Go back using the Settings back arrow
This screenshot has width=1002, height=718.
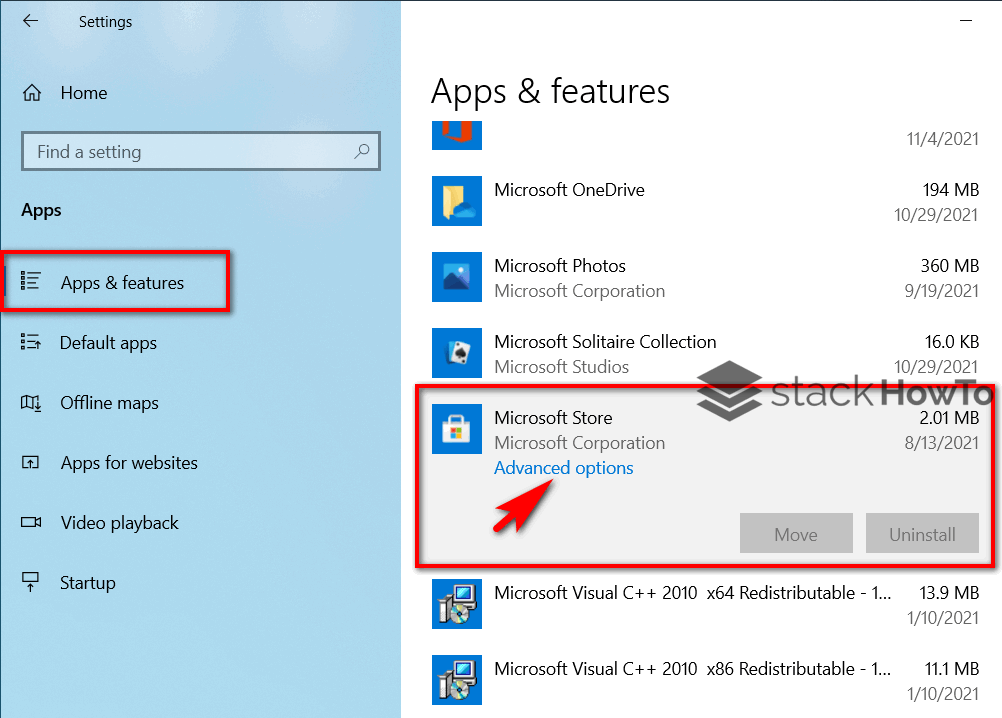click(x=31, y=21)
